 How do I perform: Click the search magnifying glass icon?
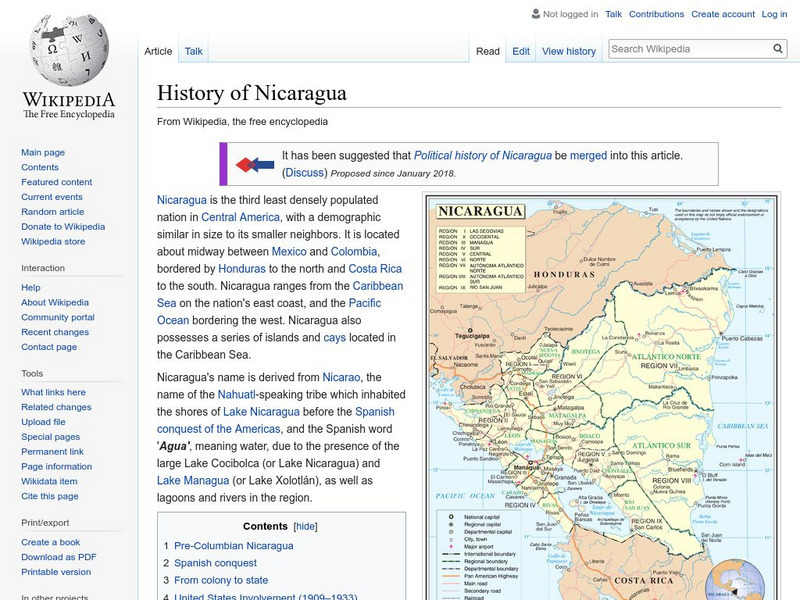778,48
